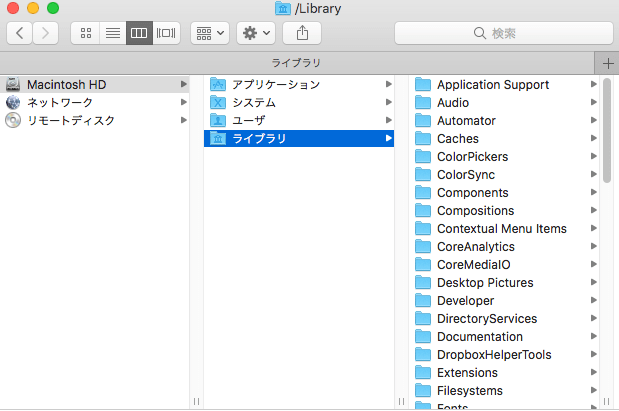619x411 pixels.
Task: Switch to list view
Action: 113,33
